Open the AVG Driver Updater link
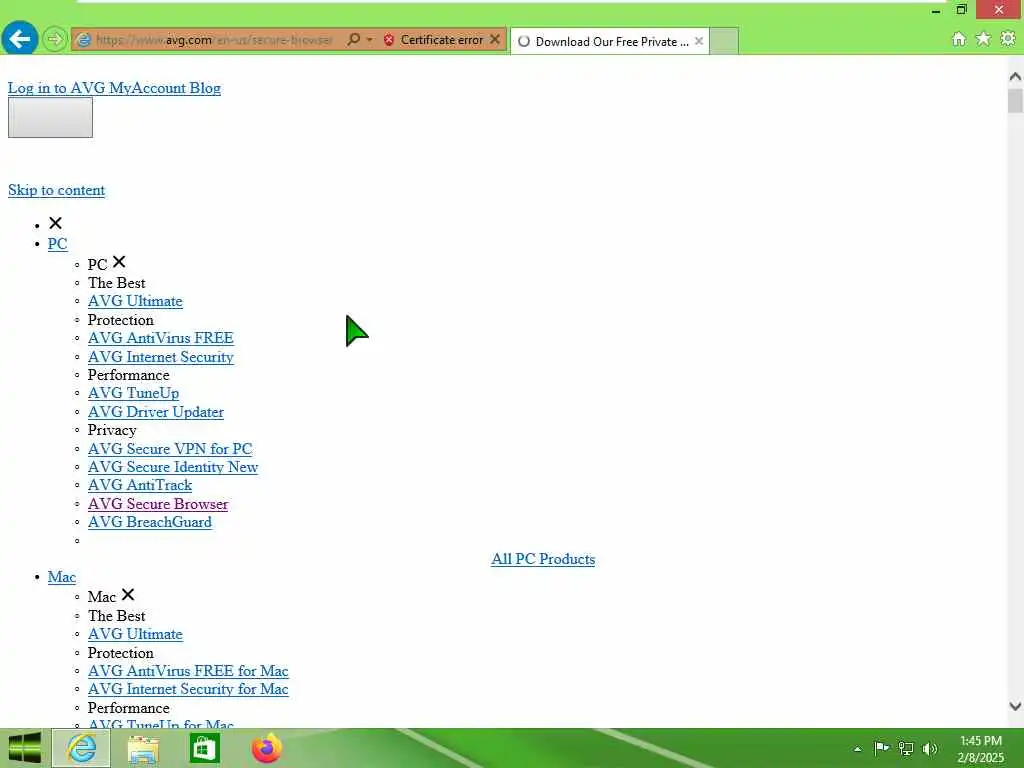The width and height of the screenshot is (1024, 768). click(155, 412)
